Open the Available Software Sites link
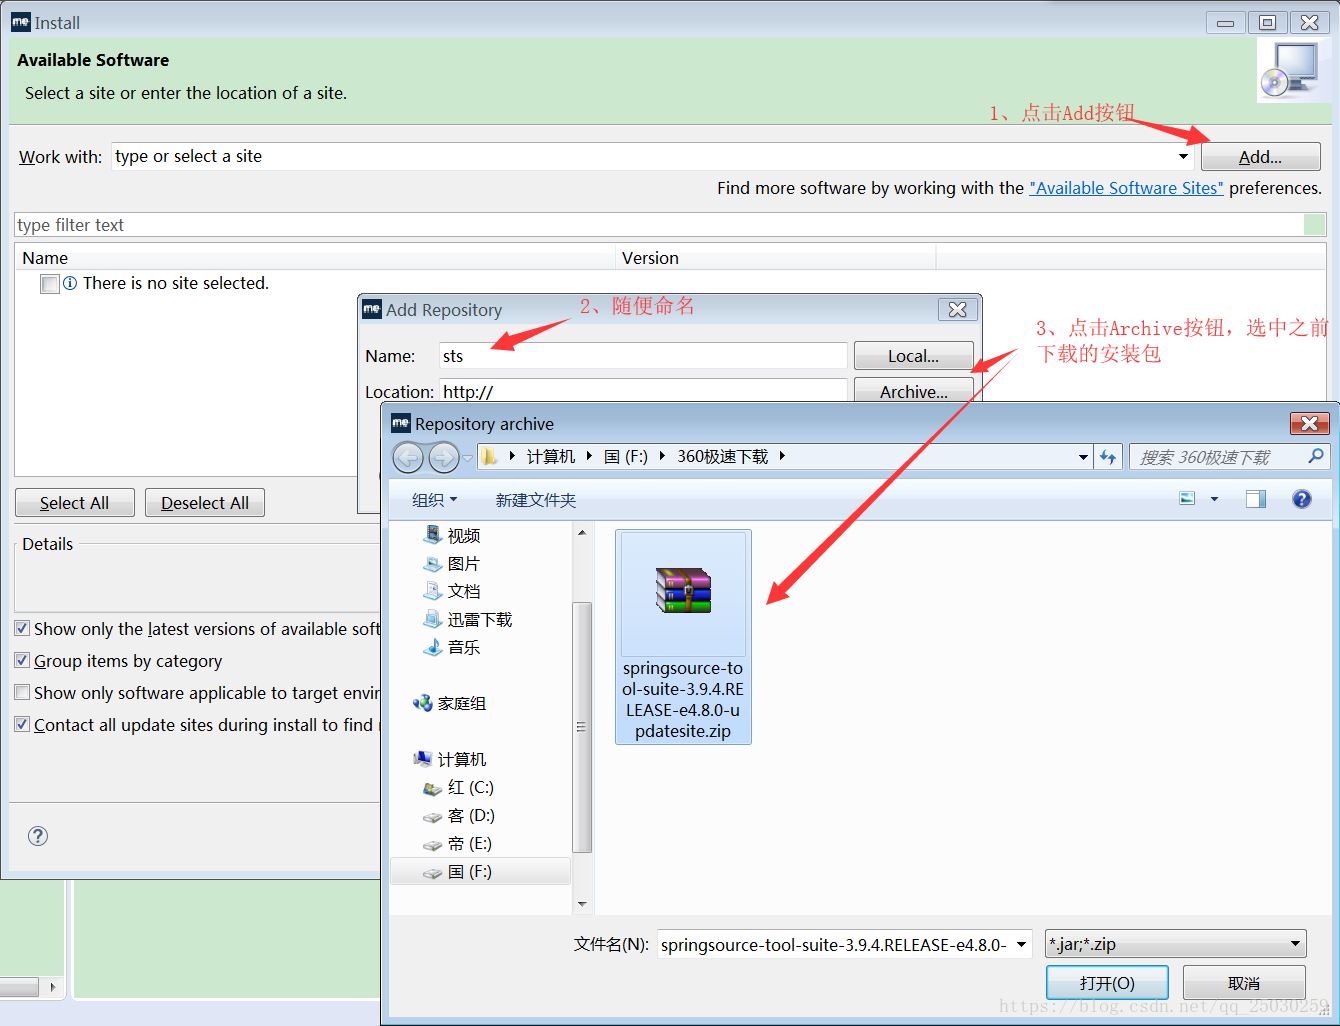 pyautogui.click(x=1126, y=188)
